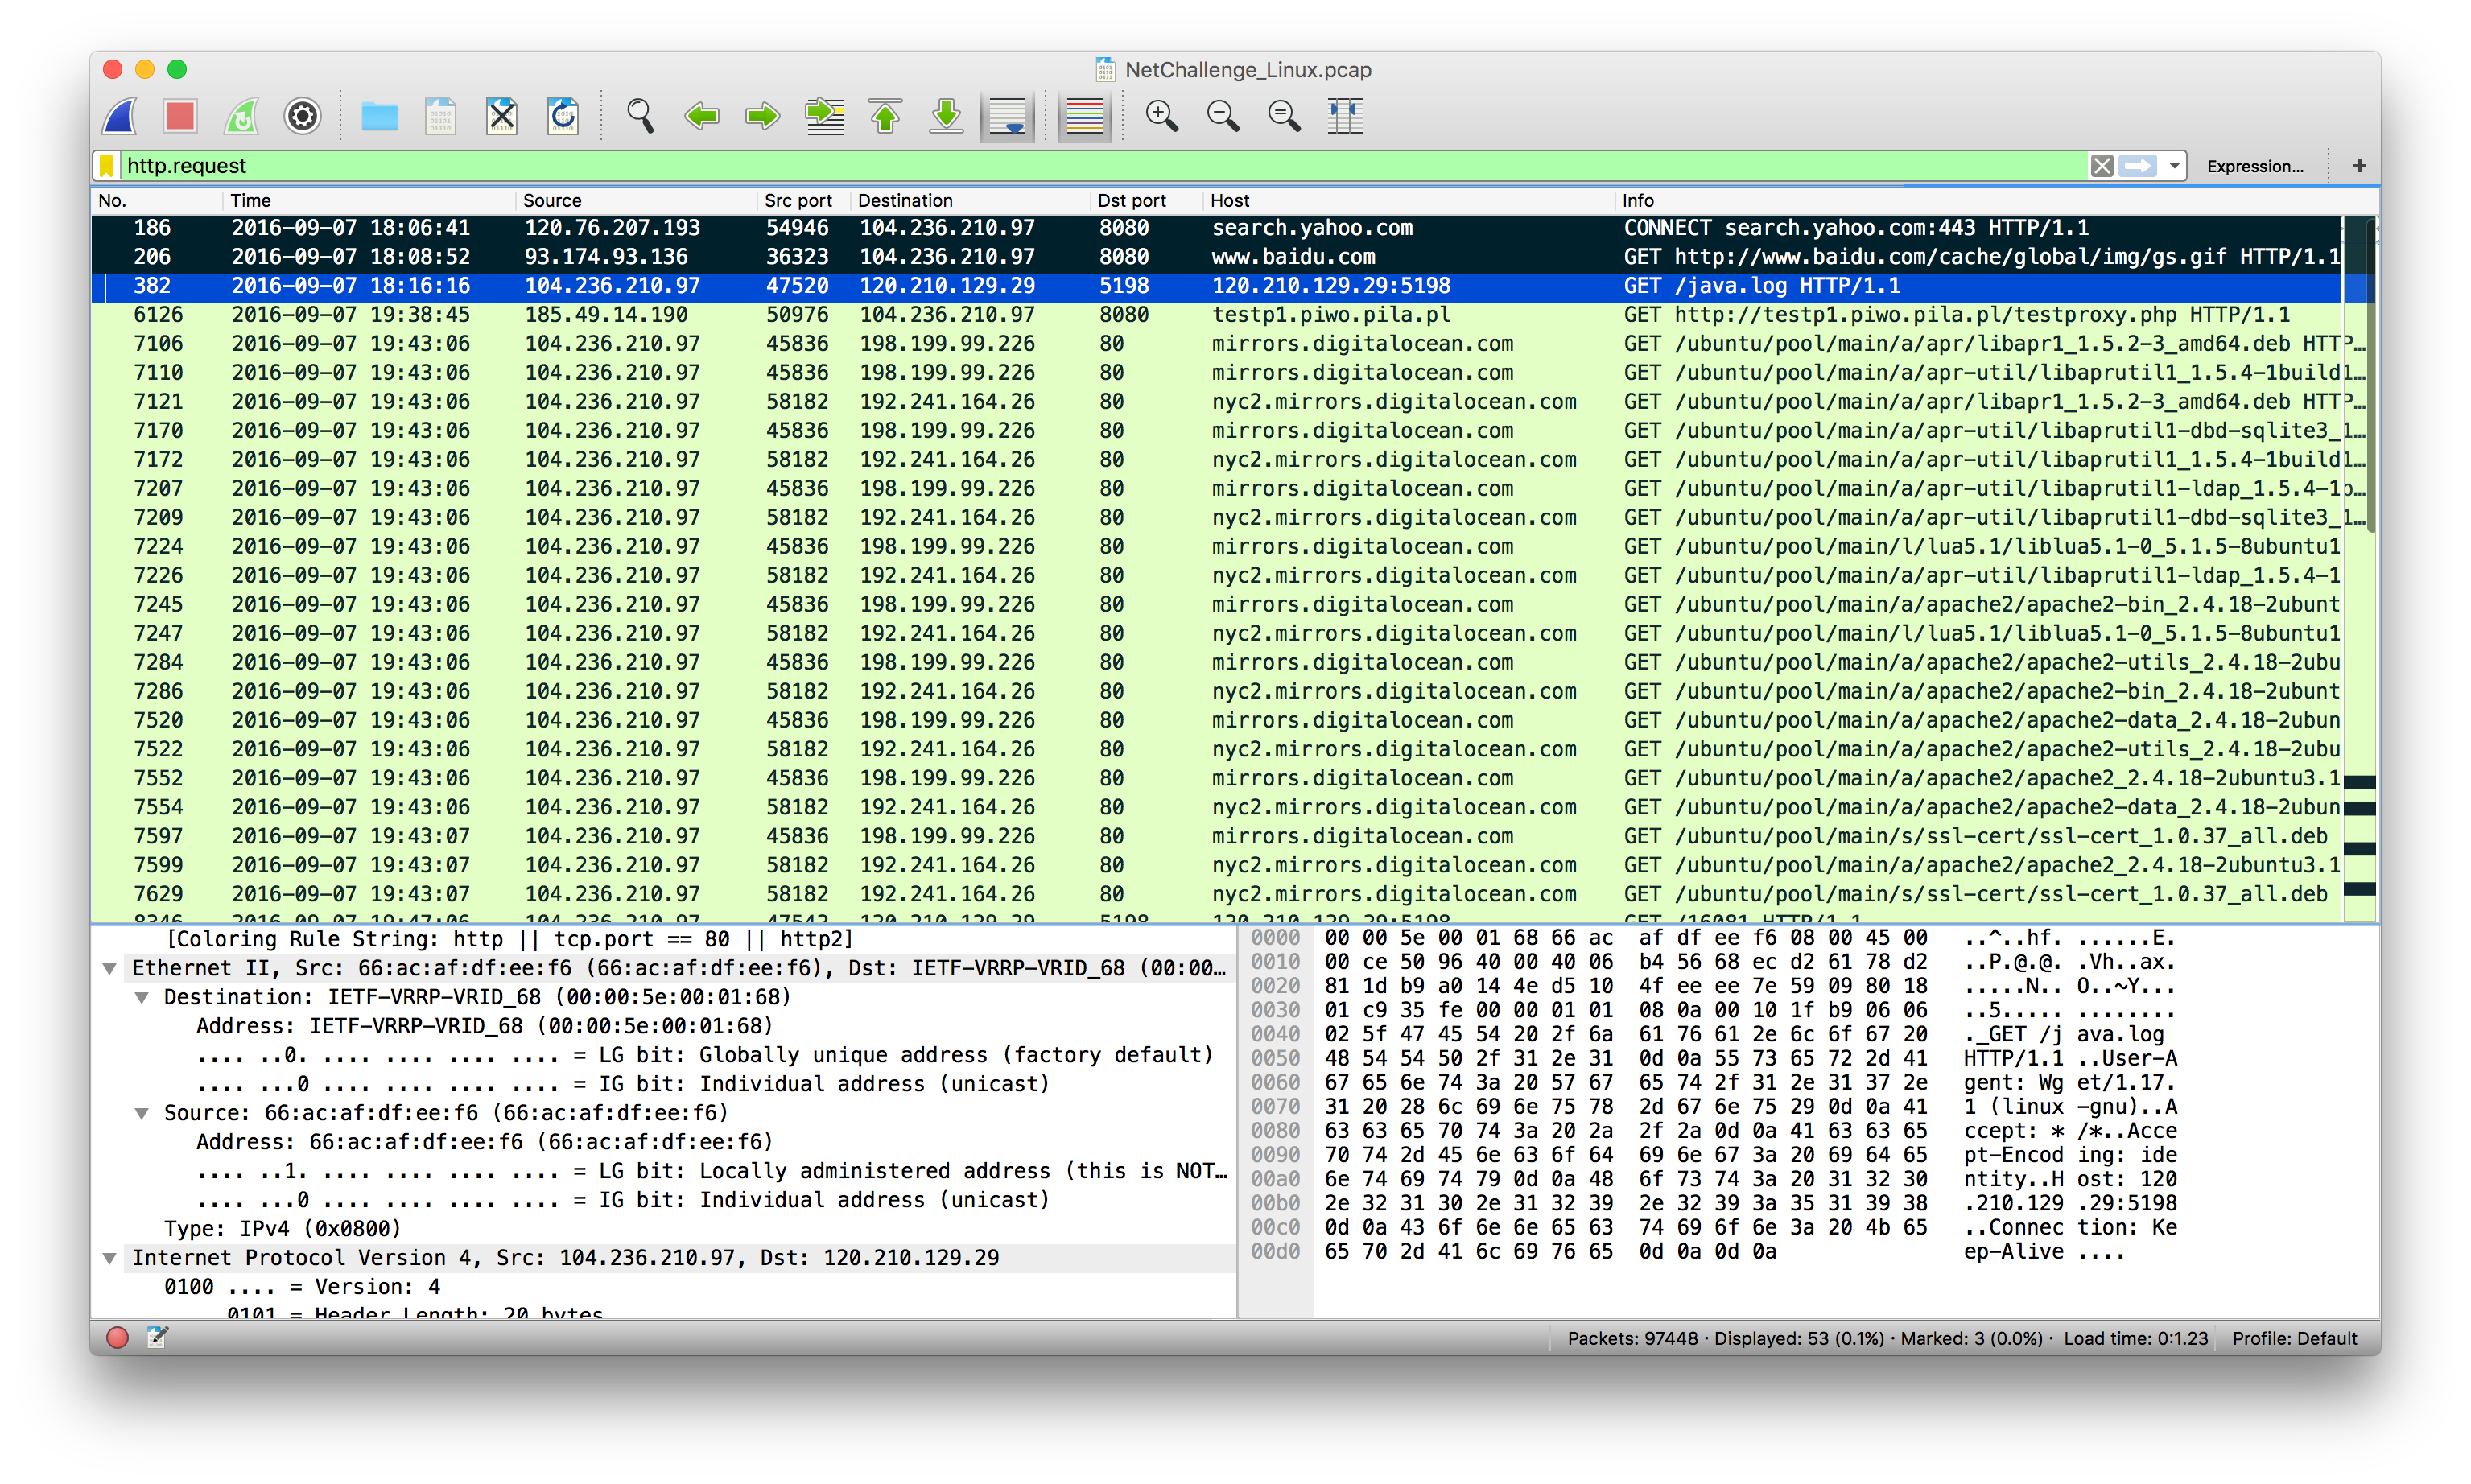Sort by the Host column header
2471x1484 pixels.
coord(1409,201)
